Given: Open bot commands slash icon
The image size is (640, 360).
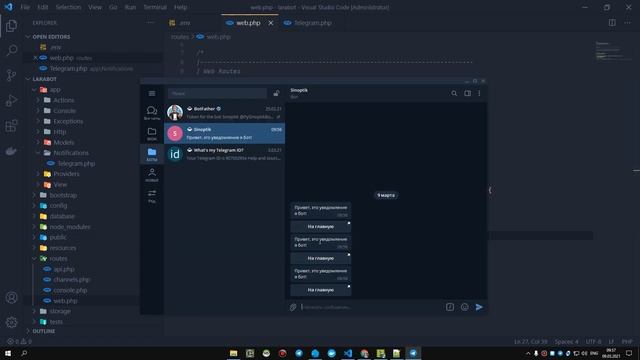Looking at the screenshot, I should [450, 307].
